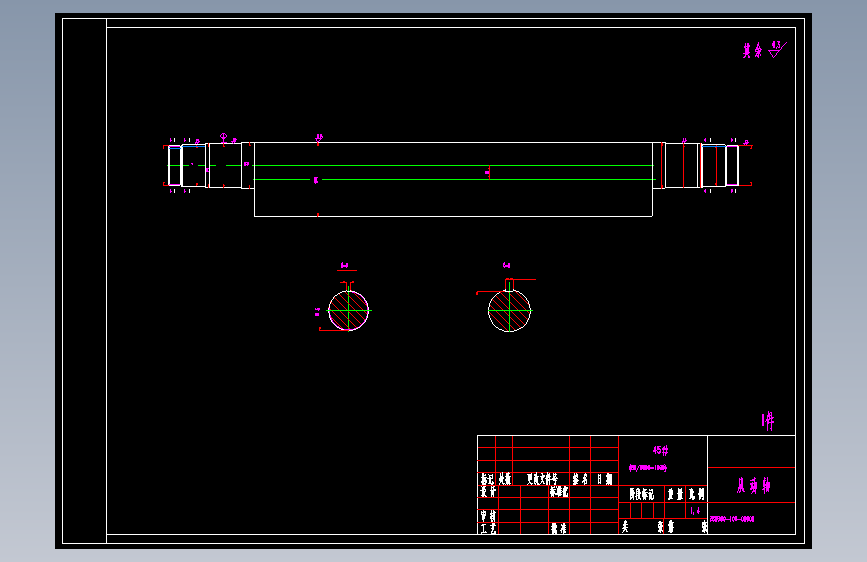The image size is (867, 562).
Task: Select the left hatched cross-section circle
Action: click(x=348, y=310)
